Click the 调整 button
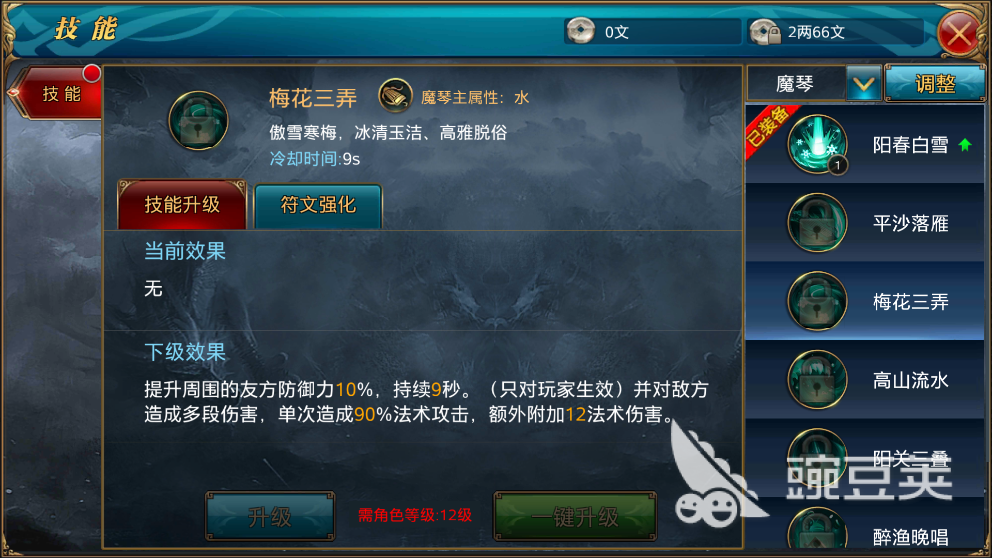992x558 pixels. click(x=934, y=84)
